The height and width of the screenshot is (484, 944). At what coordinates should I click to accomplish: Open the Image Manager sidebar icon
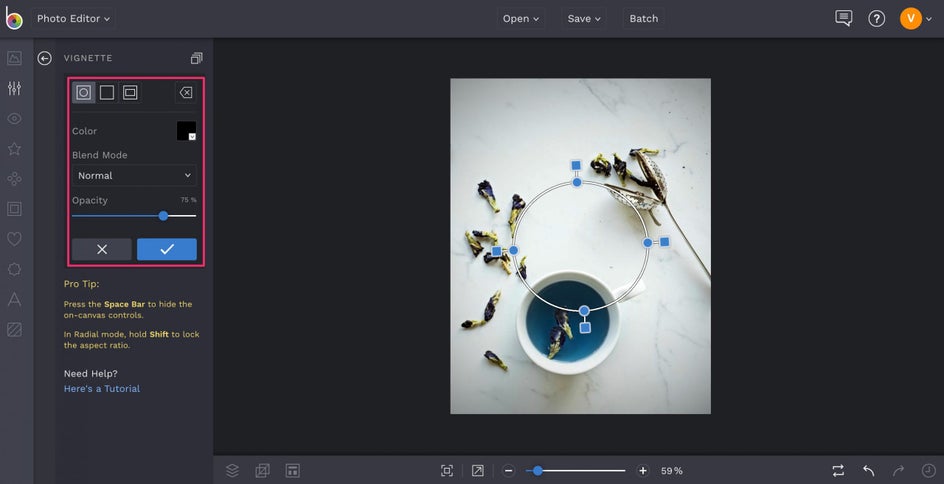(x=14, y=58)
